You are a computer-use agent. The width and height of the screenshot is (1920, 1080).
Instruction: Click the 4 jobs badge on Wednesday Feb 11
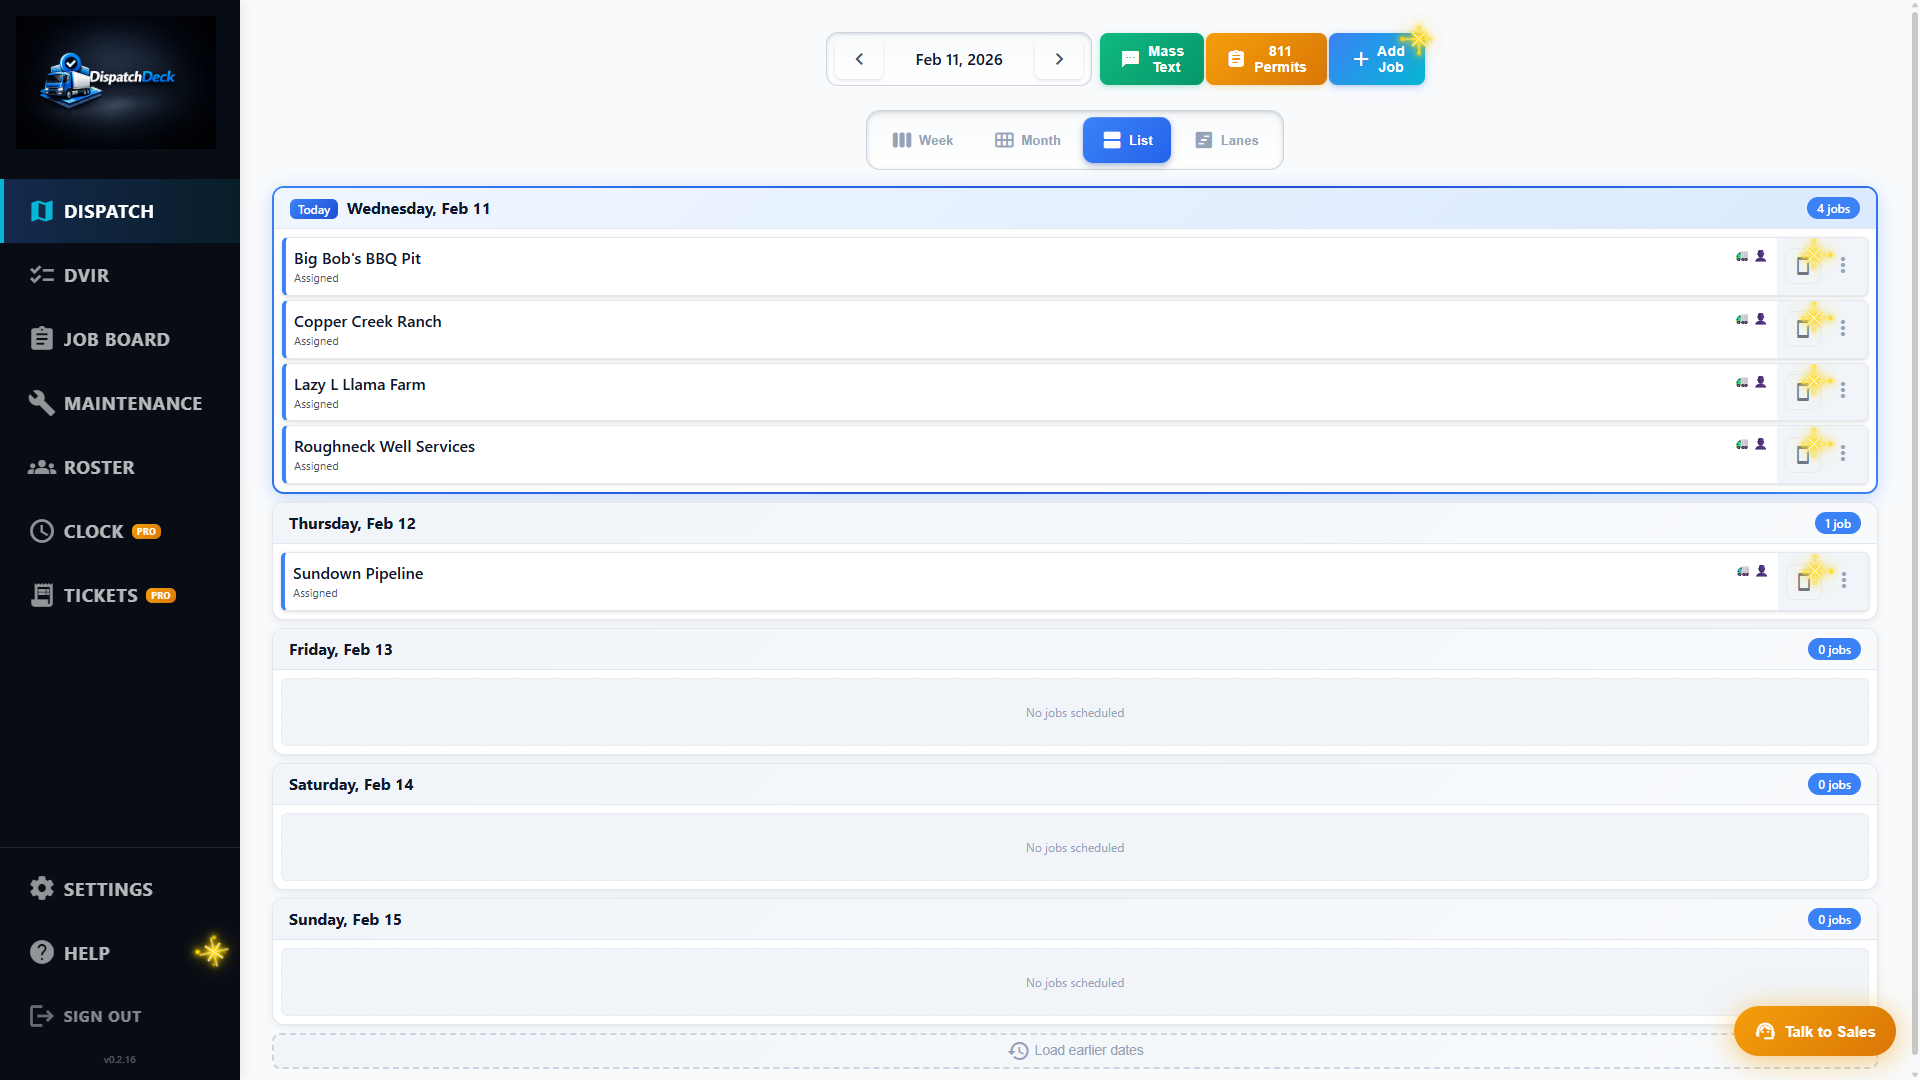(x=1833, y=208)
